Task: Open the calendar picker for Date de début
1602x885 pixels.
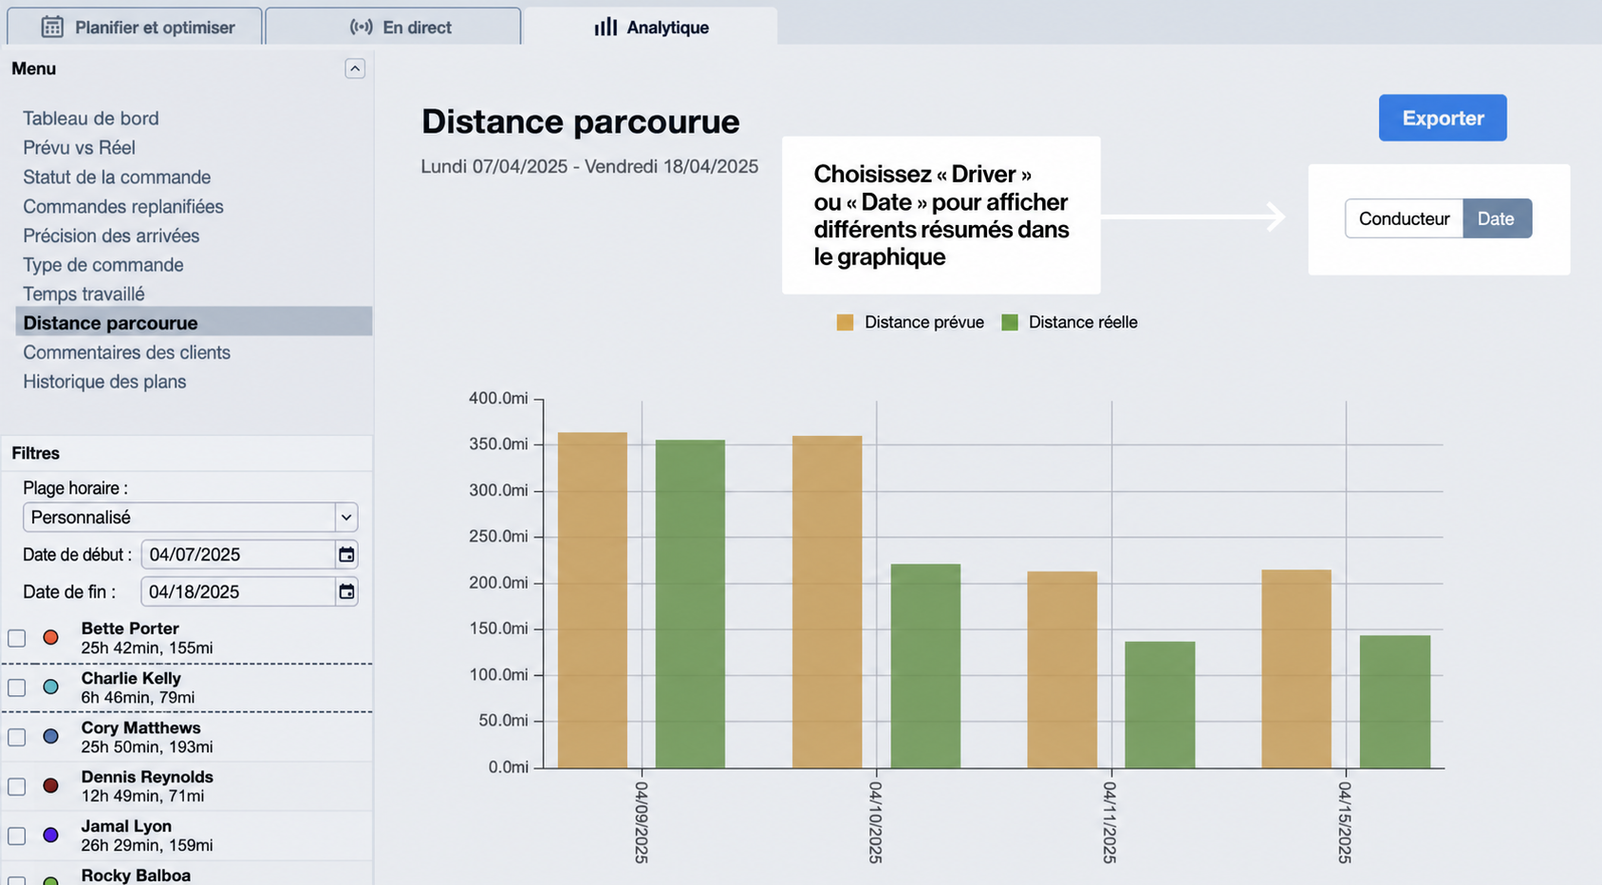Action: [x=346, y=555]
